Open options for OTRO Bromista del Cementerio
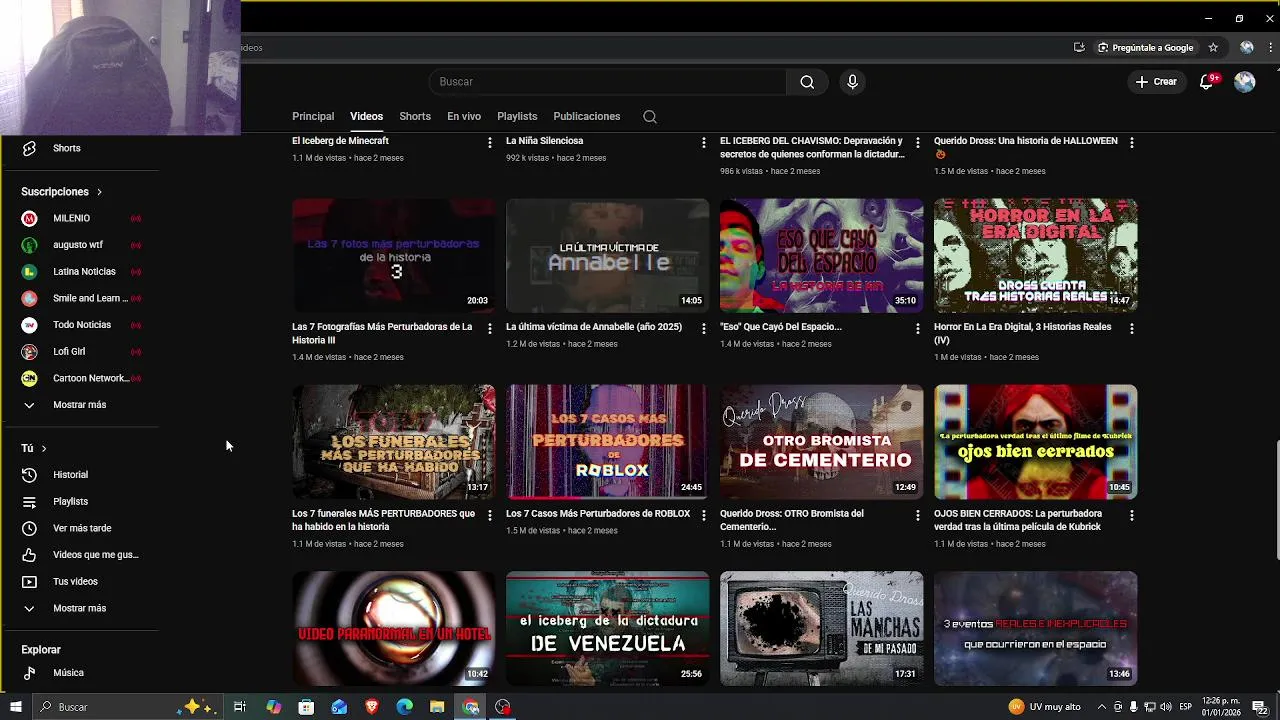 coord(917,516)
